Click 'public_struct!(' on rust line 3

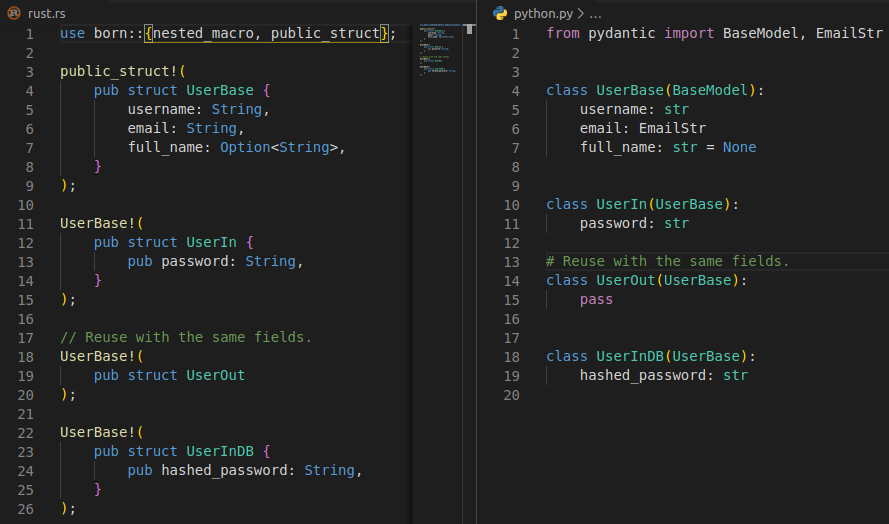[x=123, y=71]
